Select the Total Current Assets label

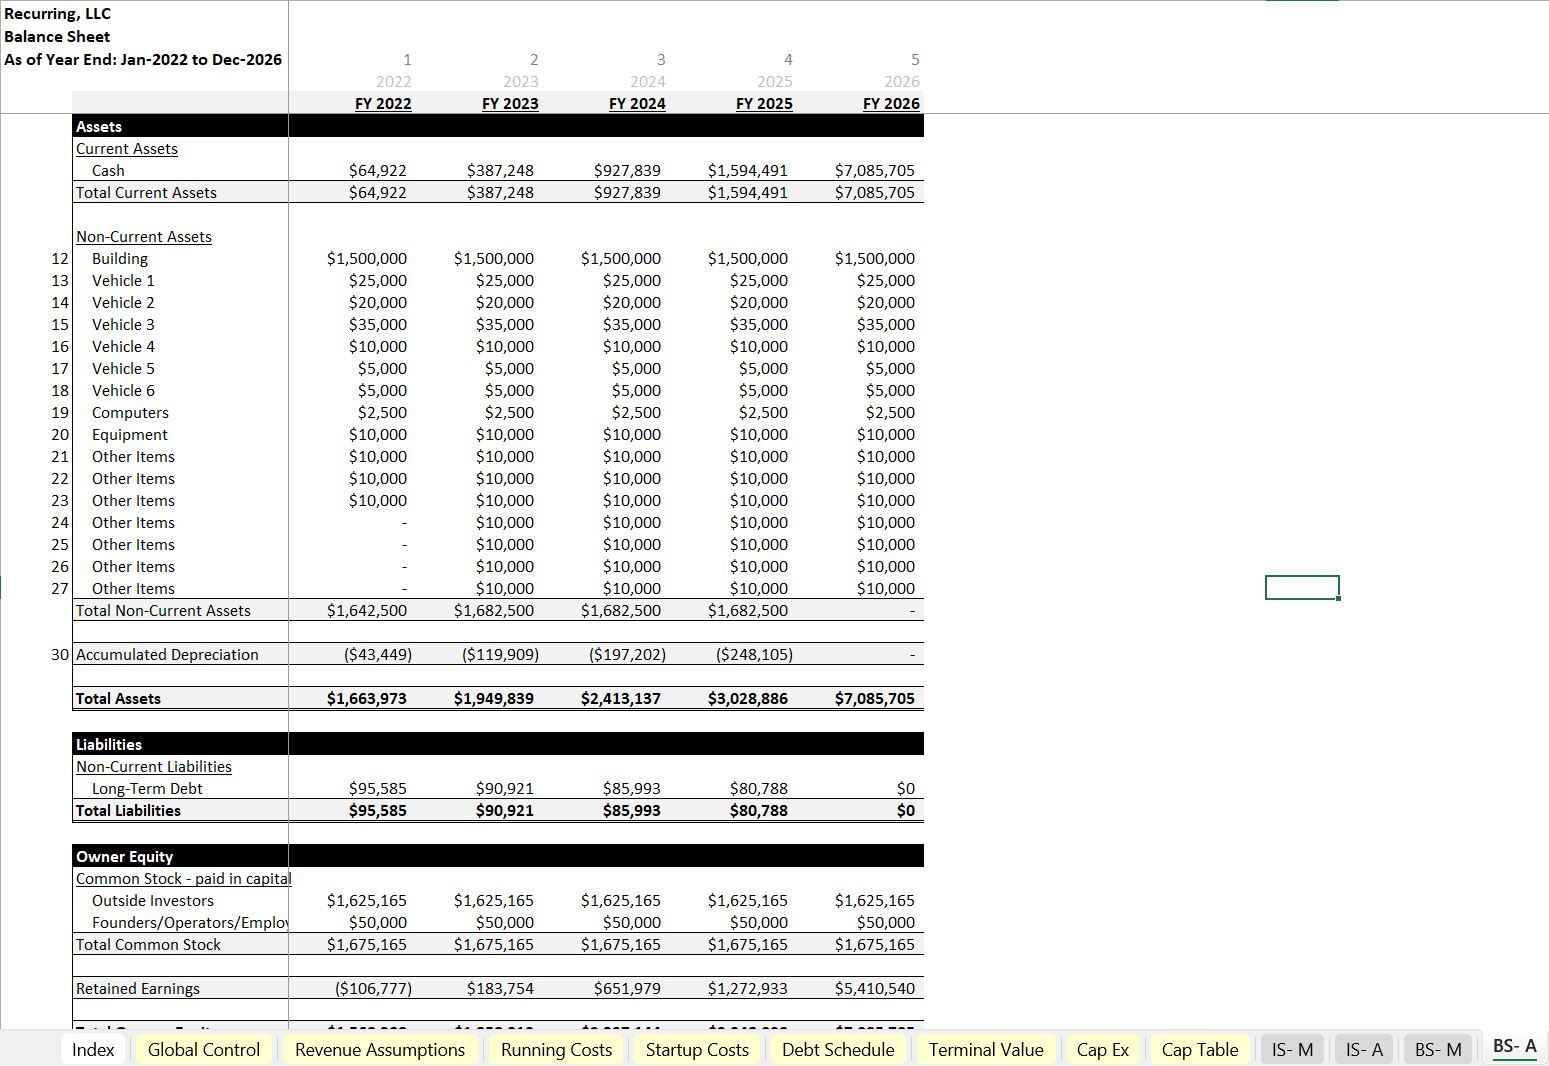[146, 192]
